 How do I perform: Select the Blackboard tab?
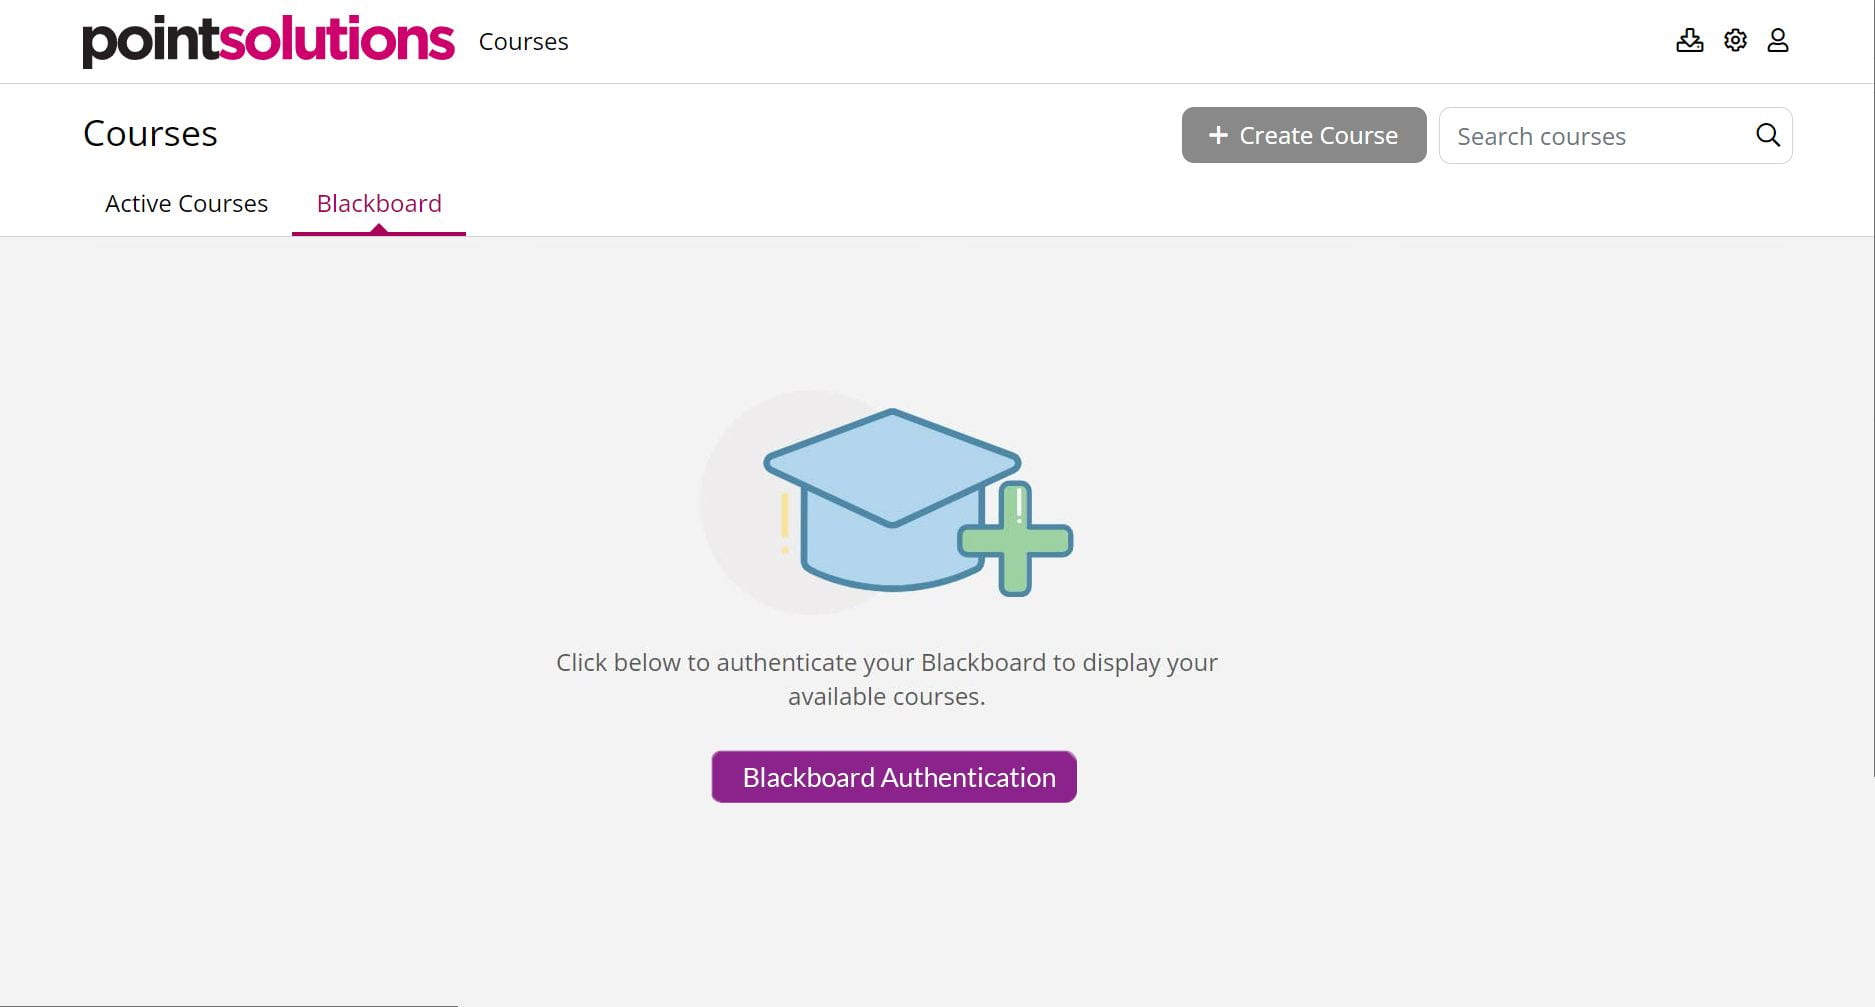(x=379, y=203)
